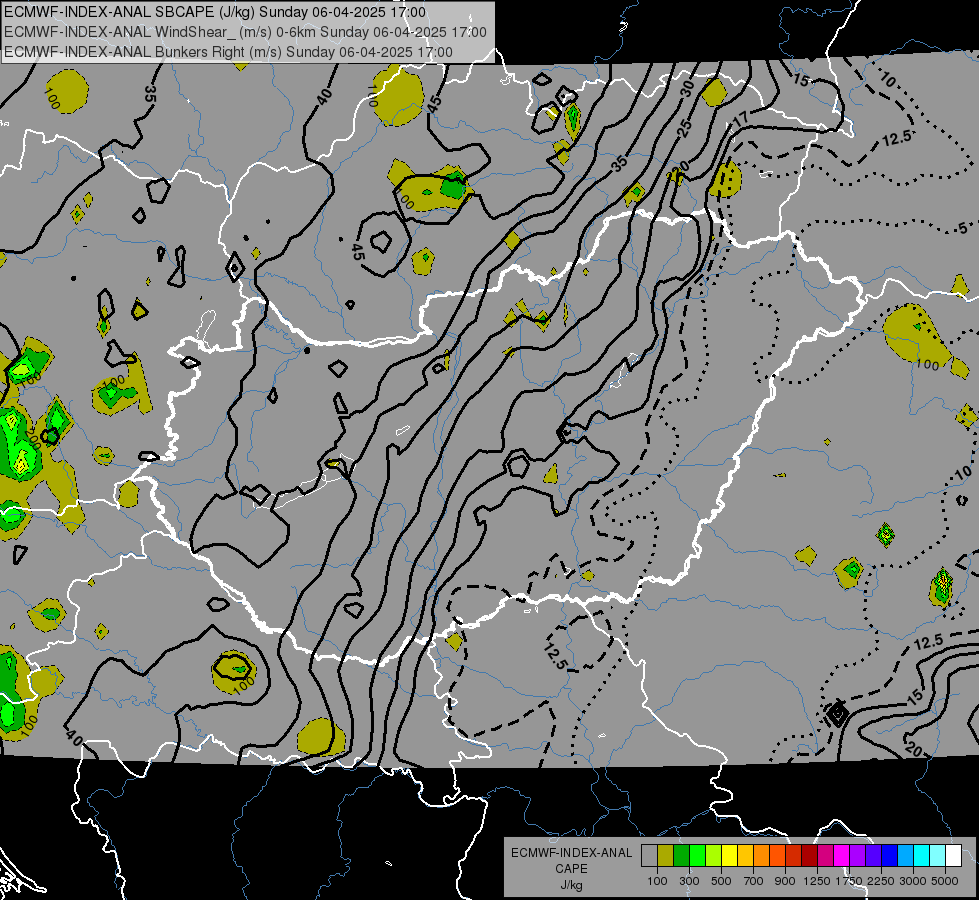
Task: Click the legend value 1250
Action: (x=817, y=881)
